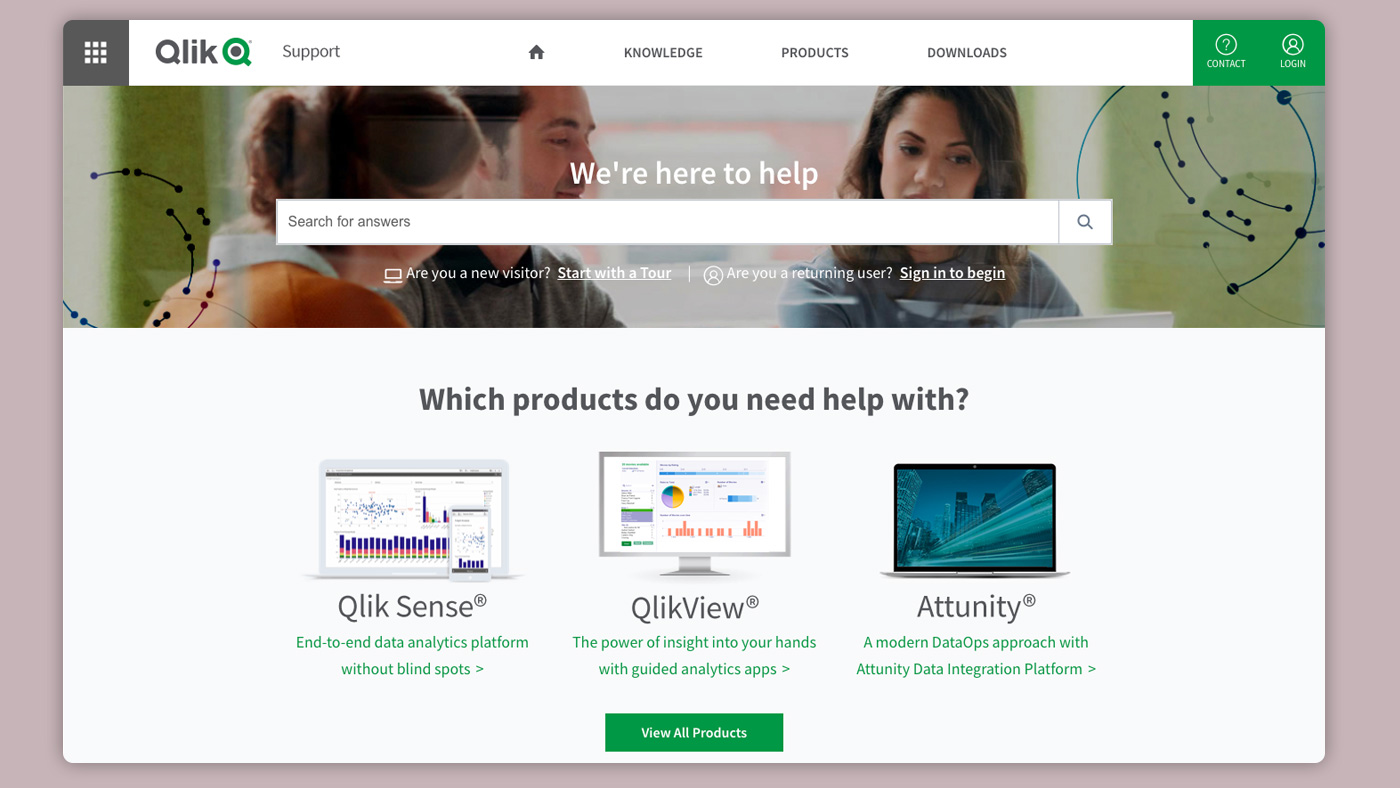Select the Attunity laptop image
This screenshot has width=1400, height=788.
975,520
